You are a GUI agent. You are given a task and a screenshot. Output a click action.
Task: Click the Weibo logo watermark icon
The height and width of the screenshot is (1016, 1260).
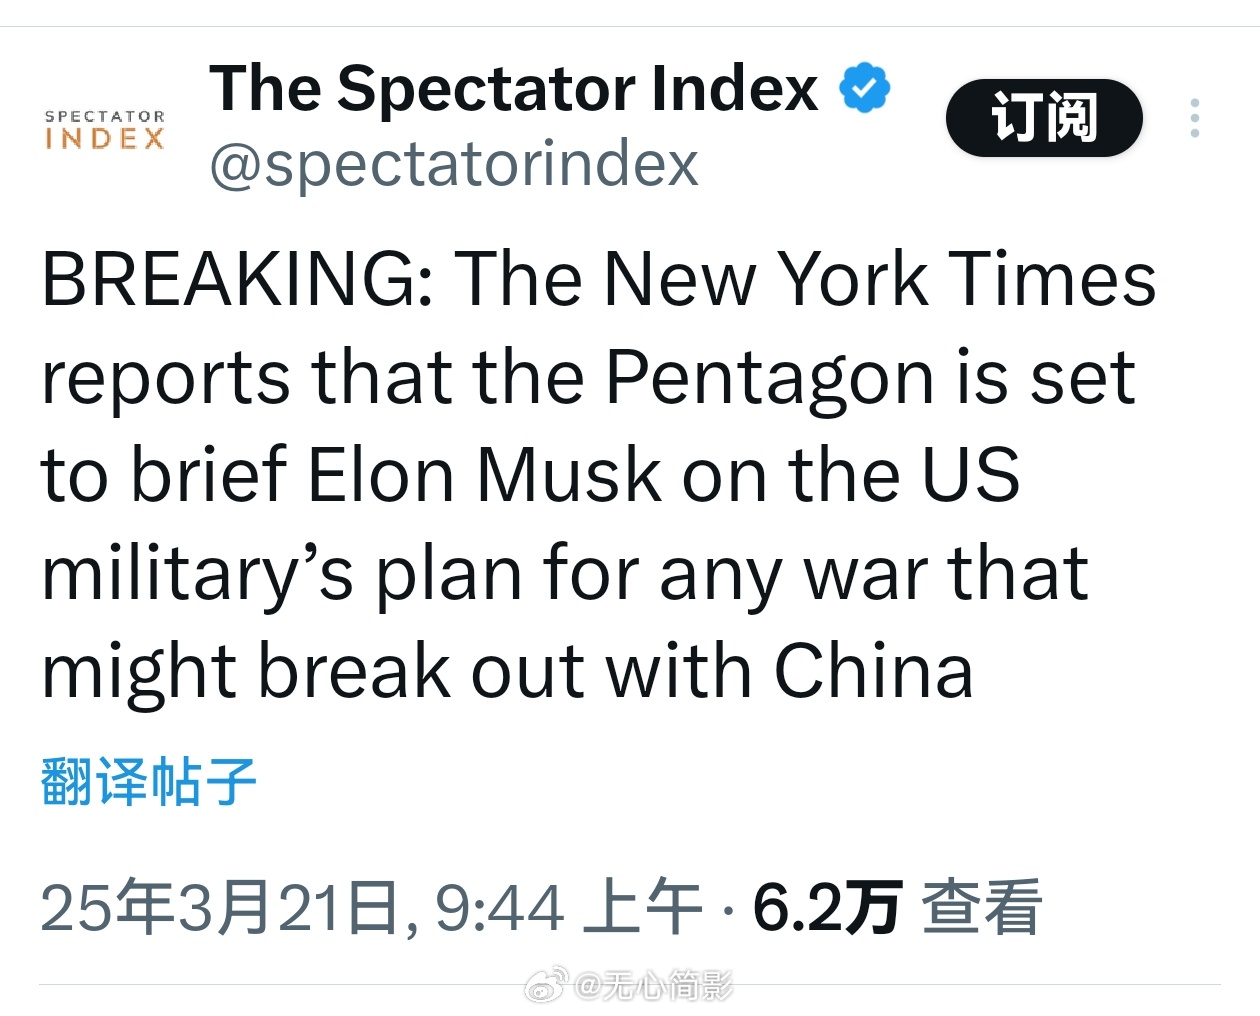click(546, 986)
